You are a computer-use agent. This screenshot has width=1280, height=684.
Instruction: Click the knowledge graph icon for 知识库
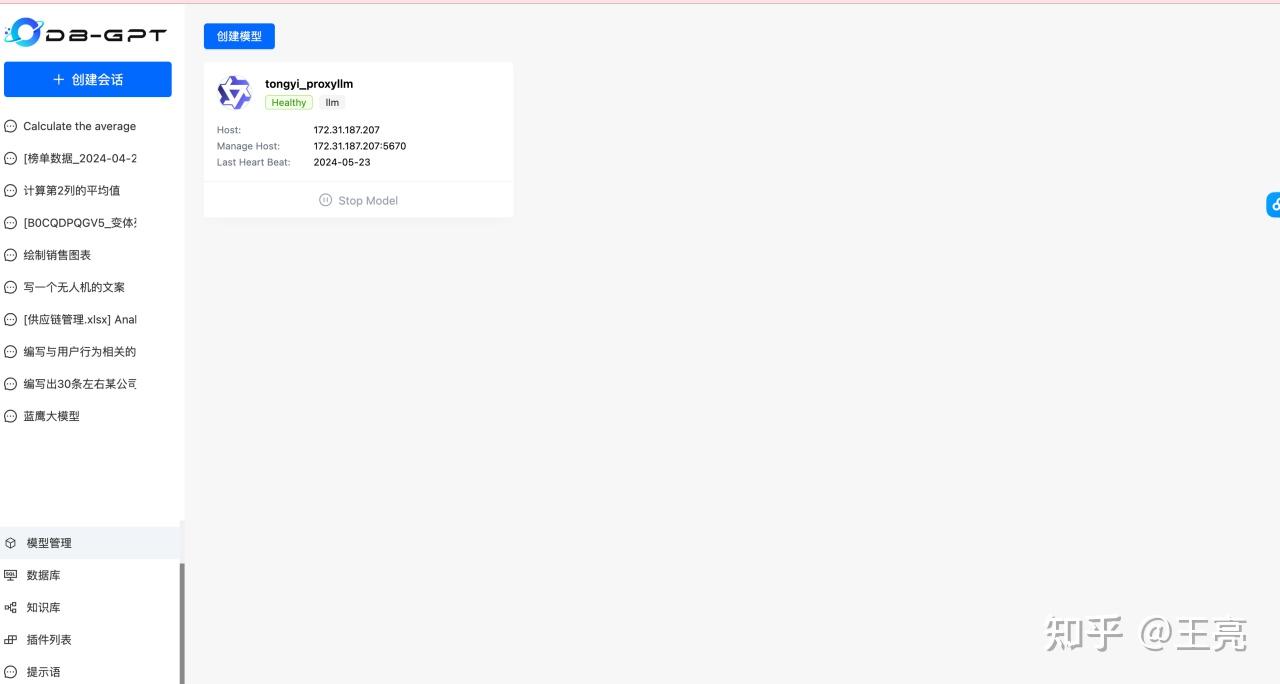(x=11, y=607)
